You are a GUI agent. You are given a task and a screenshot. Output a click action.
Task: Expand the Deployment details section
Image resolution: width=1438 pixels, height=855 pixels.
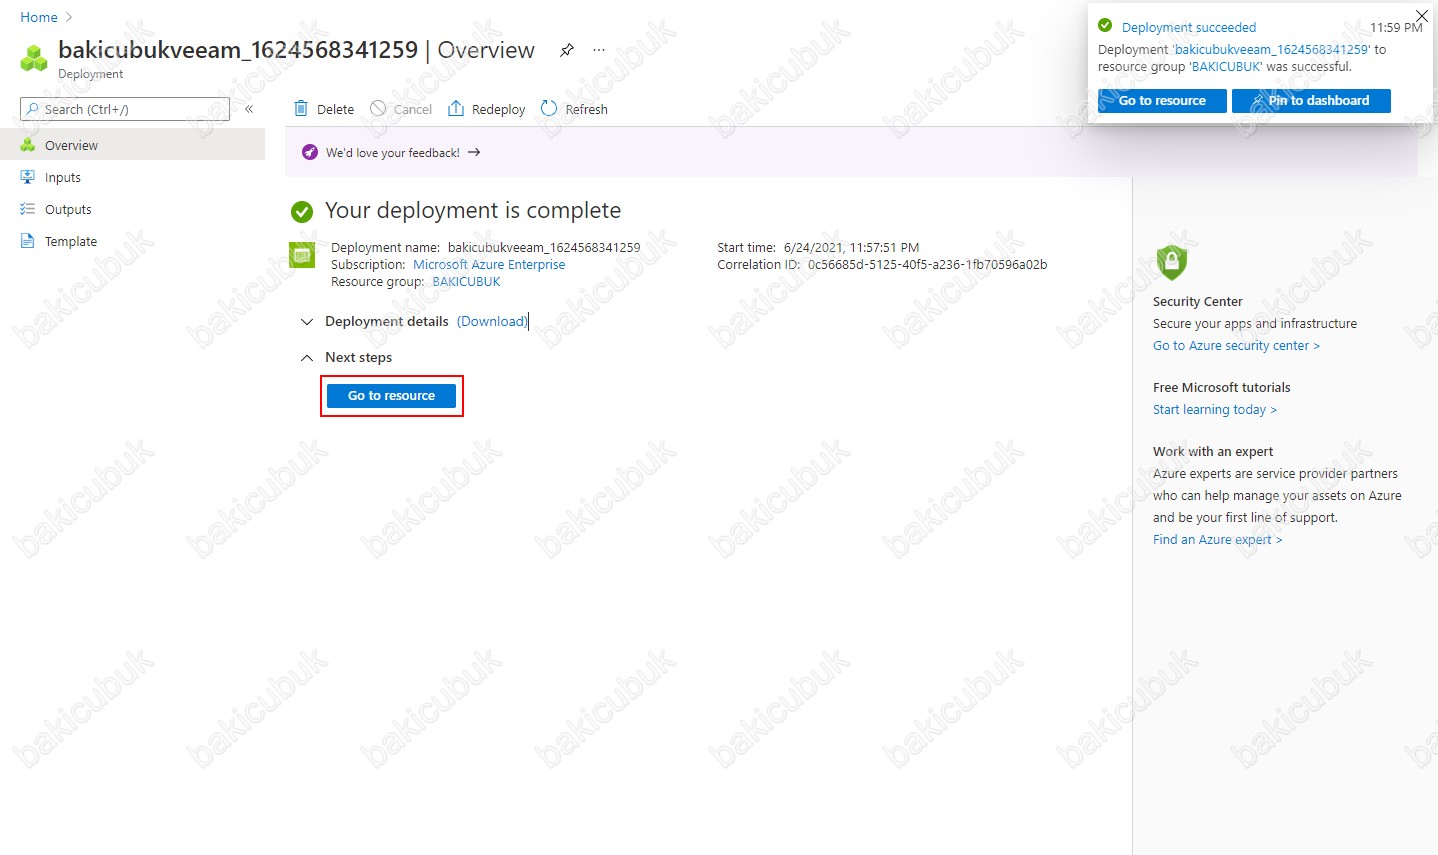[307, 321]
